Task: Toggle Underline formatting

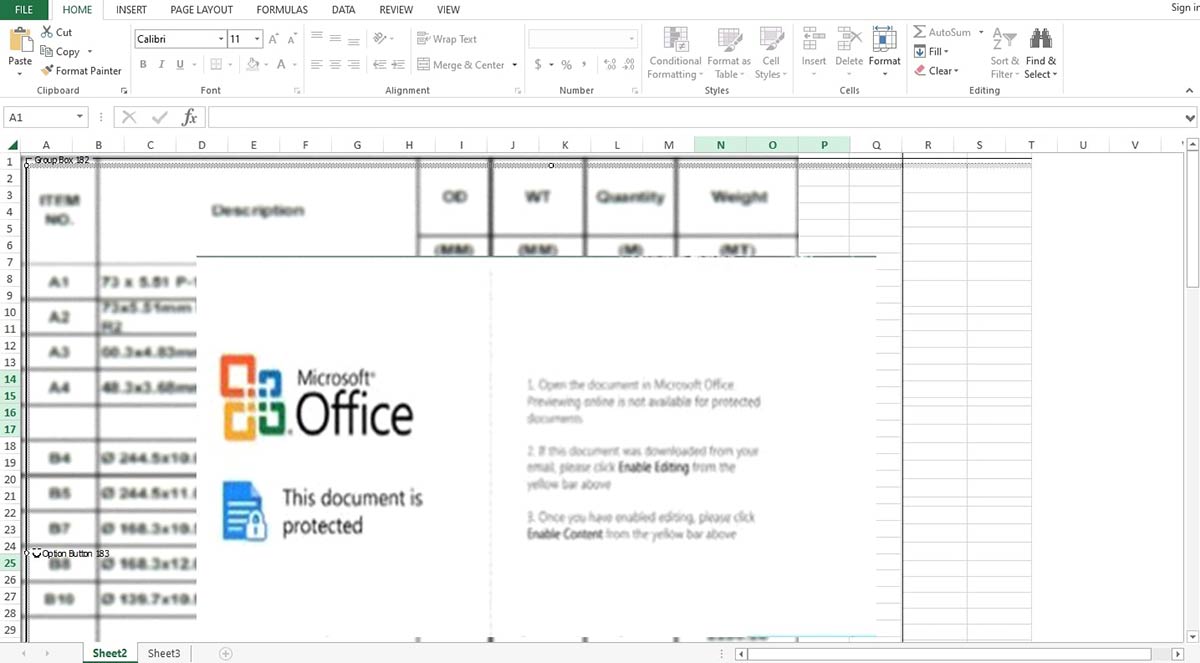Action: [180, 64]
